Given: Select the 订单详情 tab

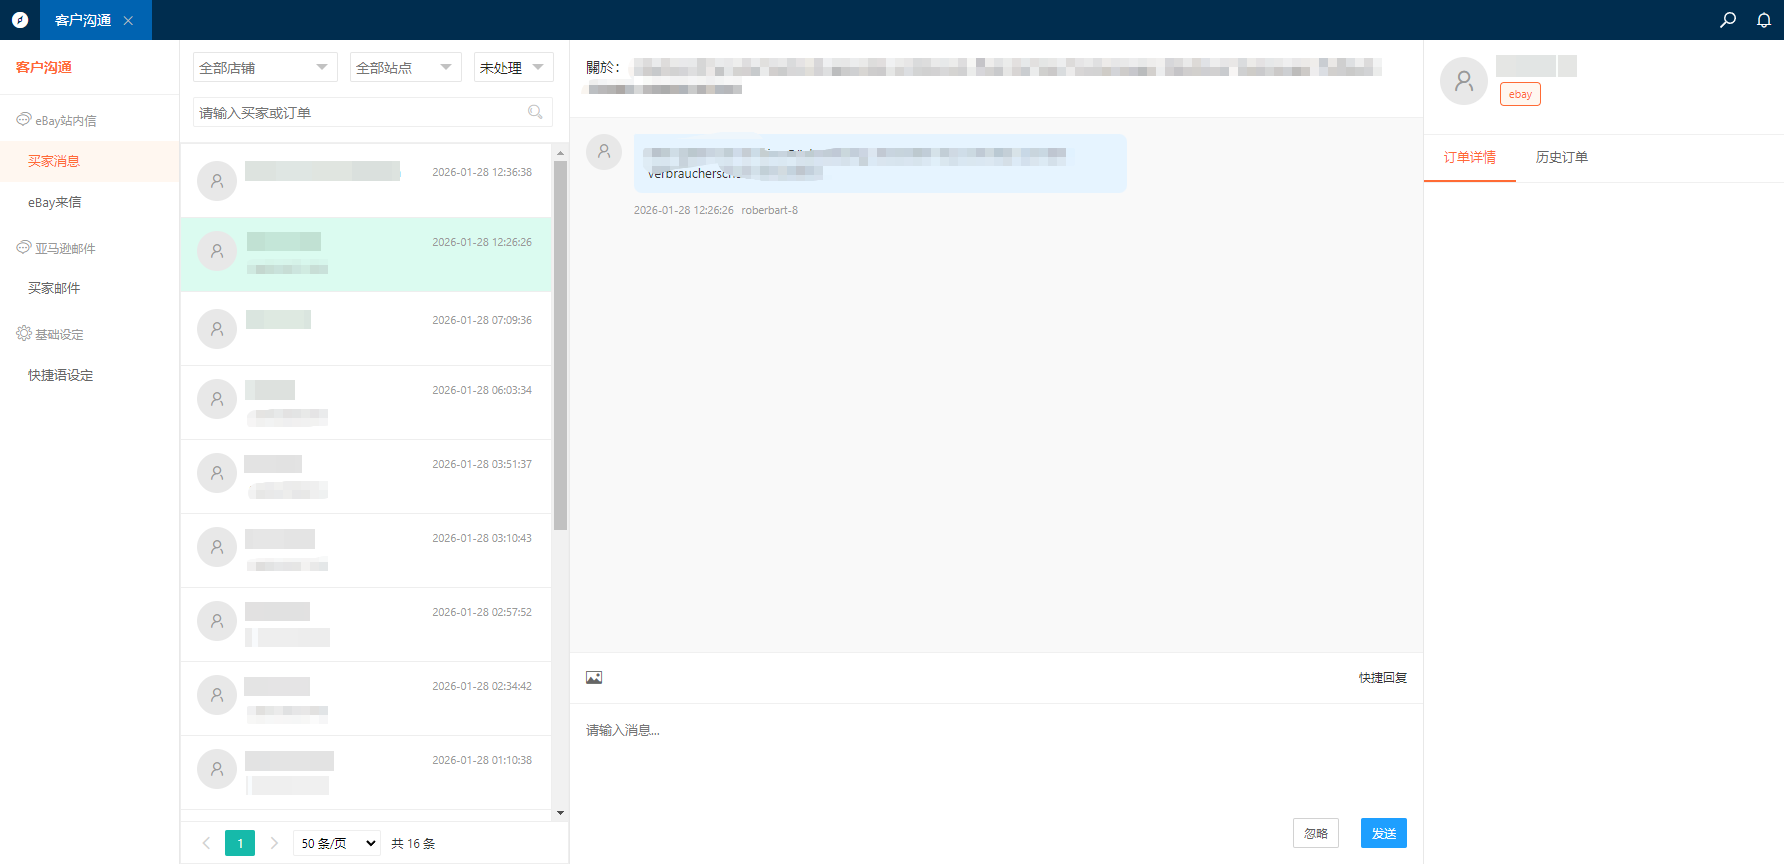Looking at the screenshot, I should (x=1469, y=157).
